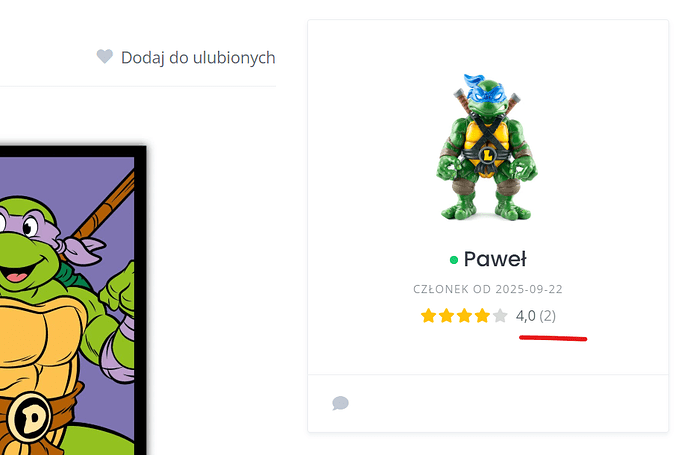Open the Leonardo figure avatar image

point(487,147)
